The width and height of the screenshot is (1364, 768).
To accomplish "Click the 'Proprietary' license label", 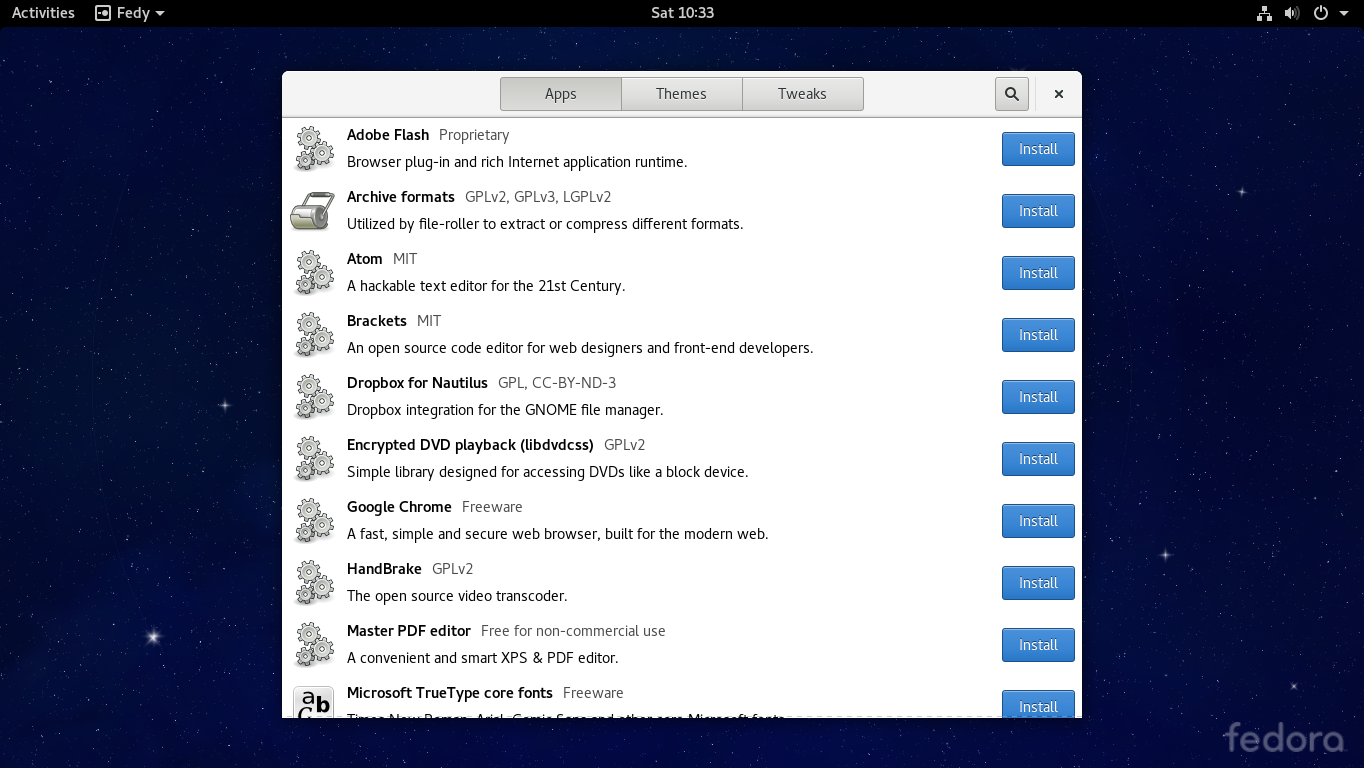I will click(474, 135).
